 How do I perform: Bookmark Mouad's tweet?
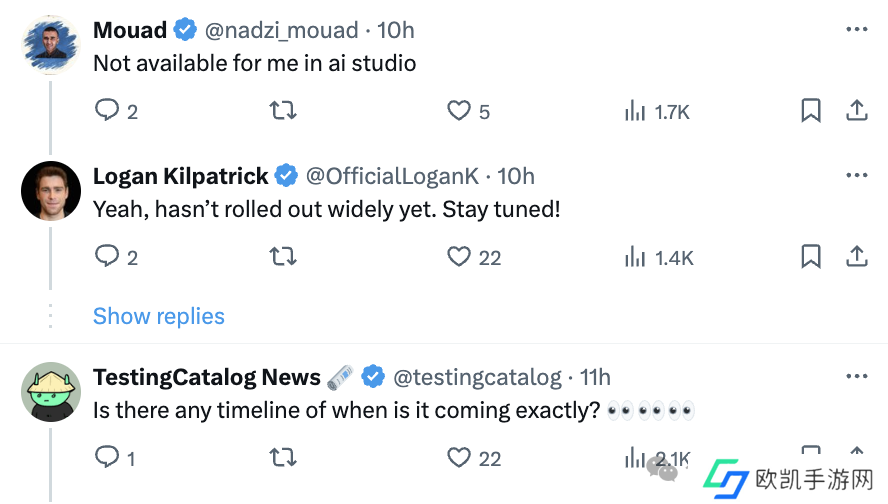point(811,110)
